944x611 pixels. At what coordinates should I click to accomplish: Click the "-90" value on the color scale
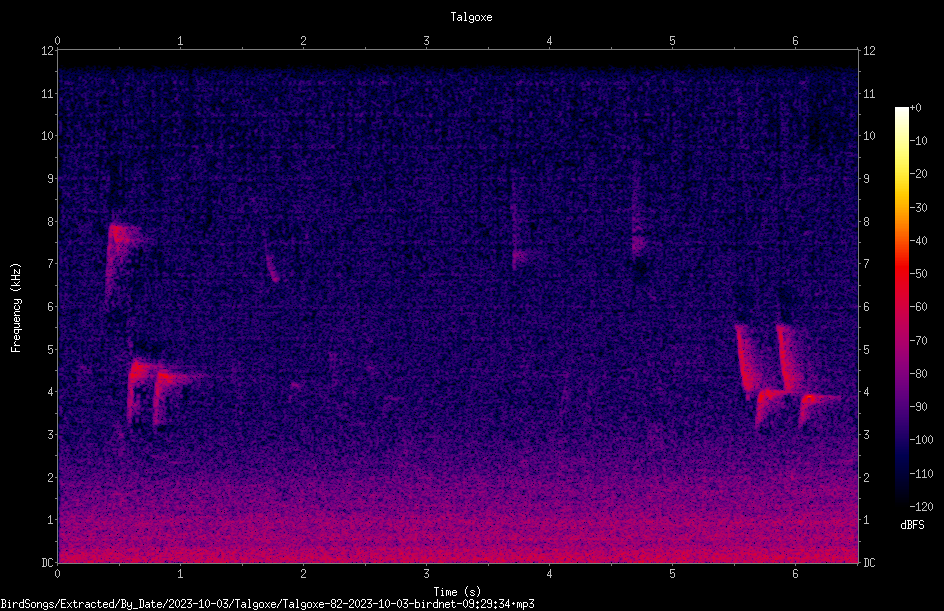point(918,407)
